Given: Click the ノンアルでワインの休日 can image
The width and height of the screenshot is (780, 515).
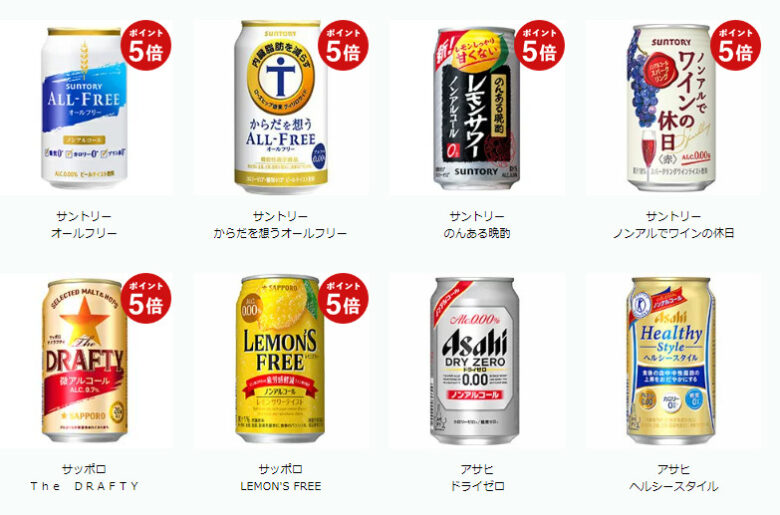Looking at the screenshot, I should pyautogui.click(x=671, y=107).
